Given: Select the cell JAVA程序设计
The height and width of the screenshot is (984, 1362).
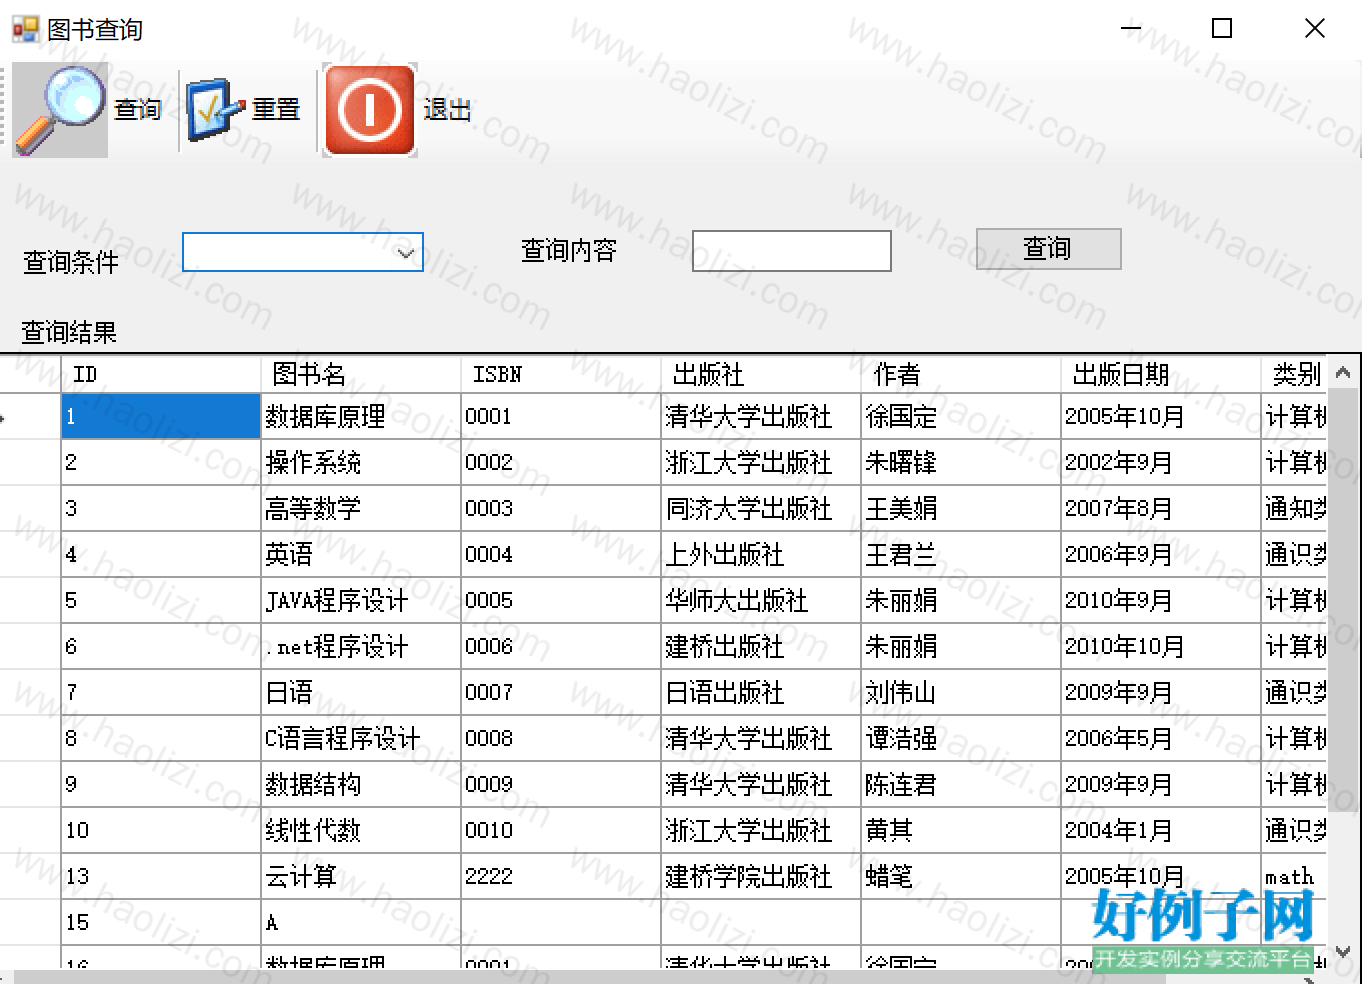Looking at the screenshot, I should [361, 600].
